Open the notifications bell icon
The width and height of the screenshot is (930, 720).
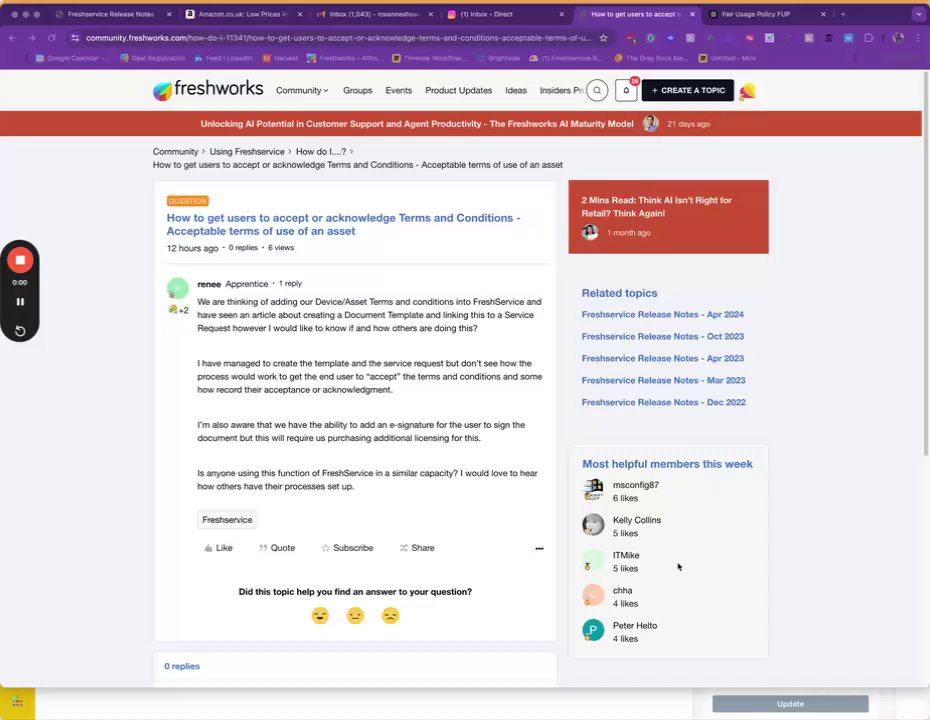click(626, 91)
